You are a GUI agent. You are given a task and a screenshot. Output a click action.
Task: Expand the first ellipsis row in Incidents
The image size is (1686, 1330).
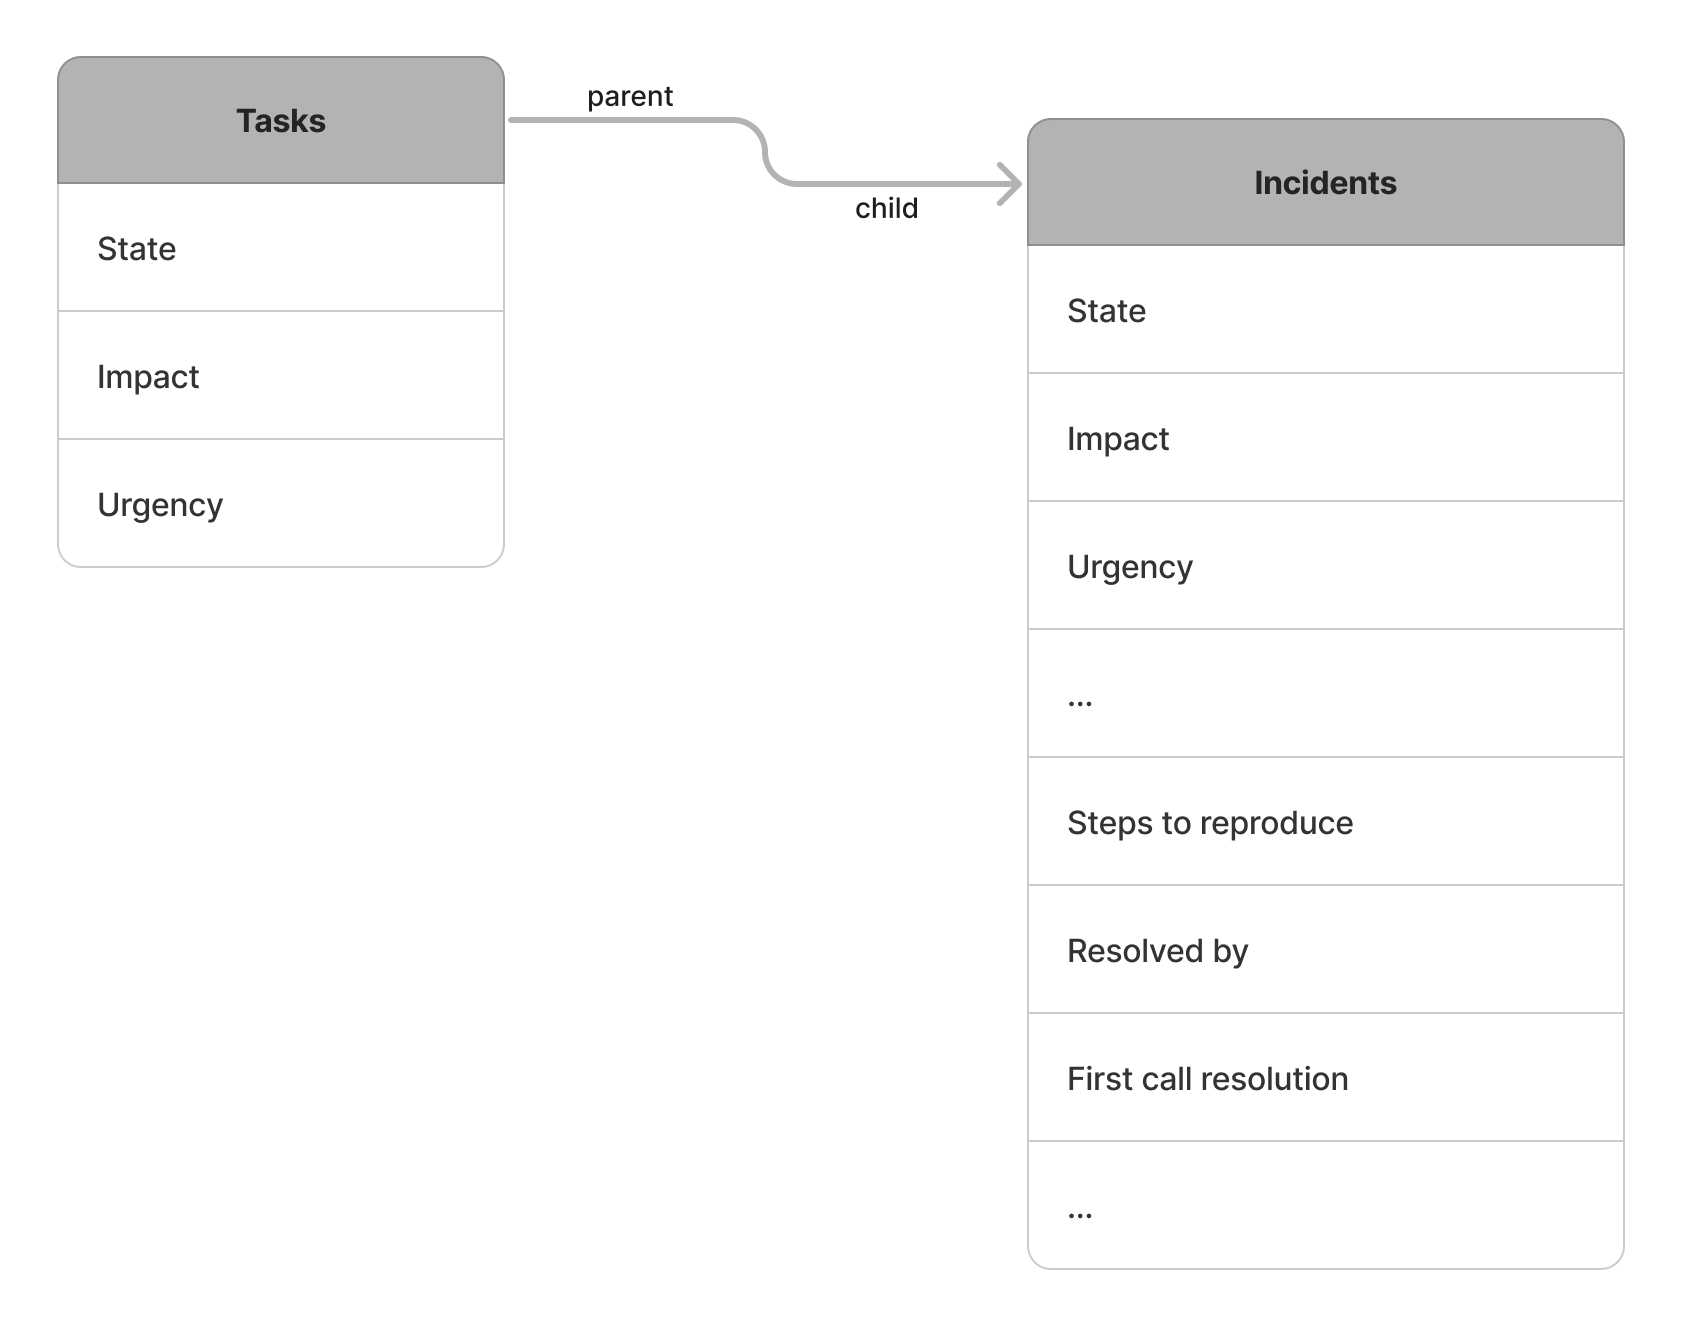(x=1325, y=694)
